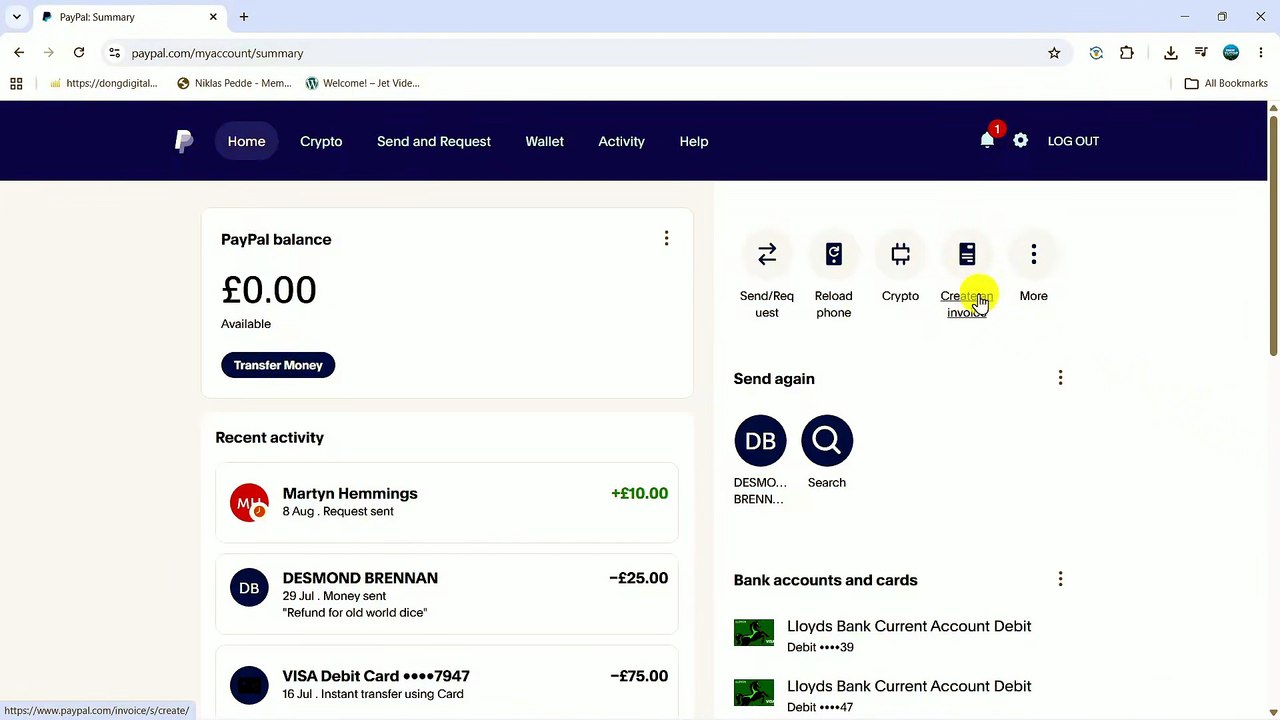Screen dimensions: 1280x720
Task: Open the dongdigital bookmark
Action: [x=104, y=83]
